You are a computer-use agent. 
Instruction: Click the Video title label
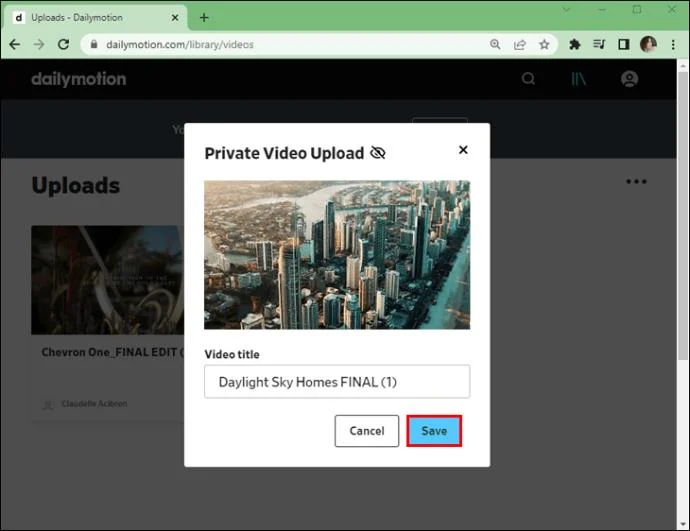[232, 354]
